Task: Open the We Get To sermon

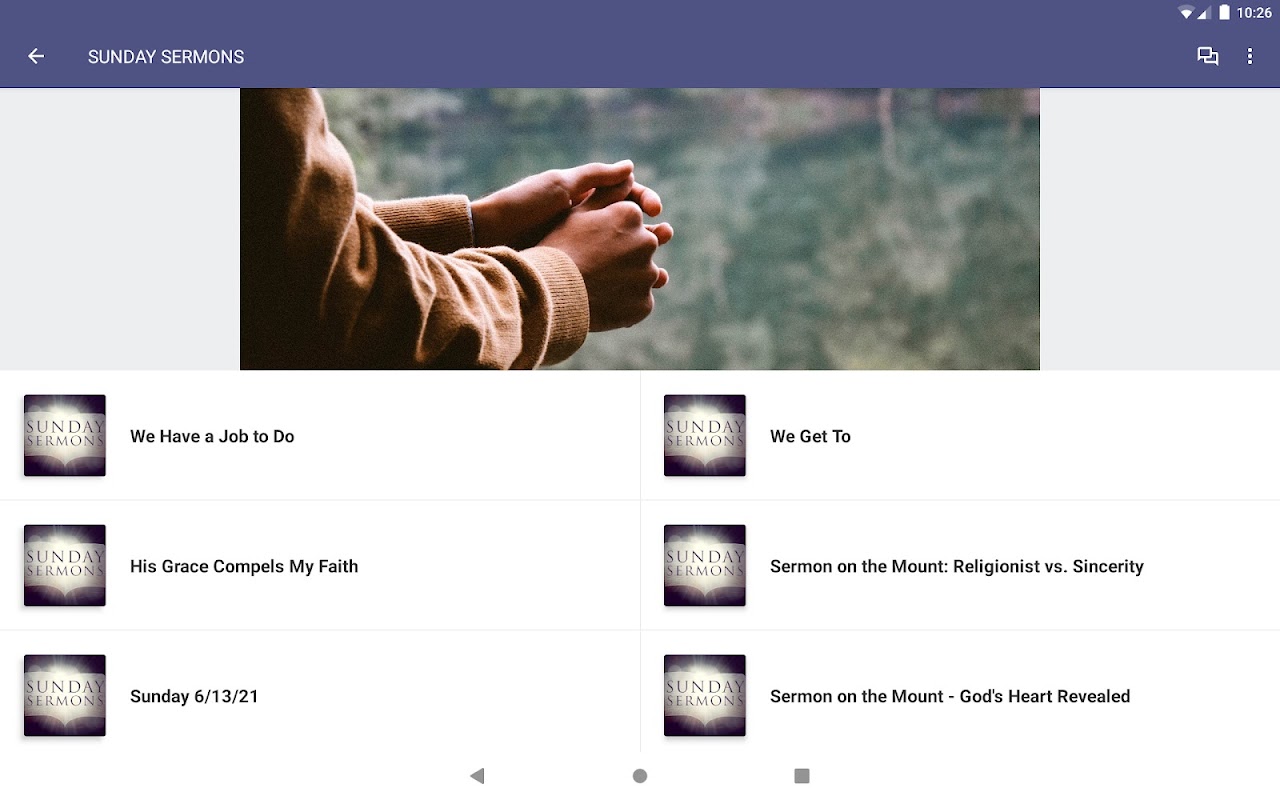Action: 960,436
